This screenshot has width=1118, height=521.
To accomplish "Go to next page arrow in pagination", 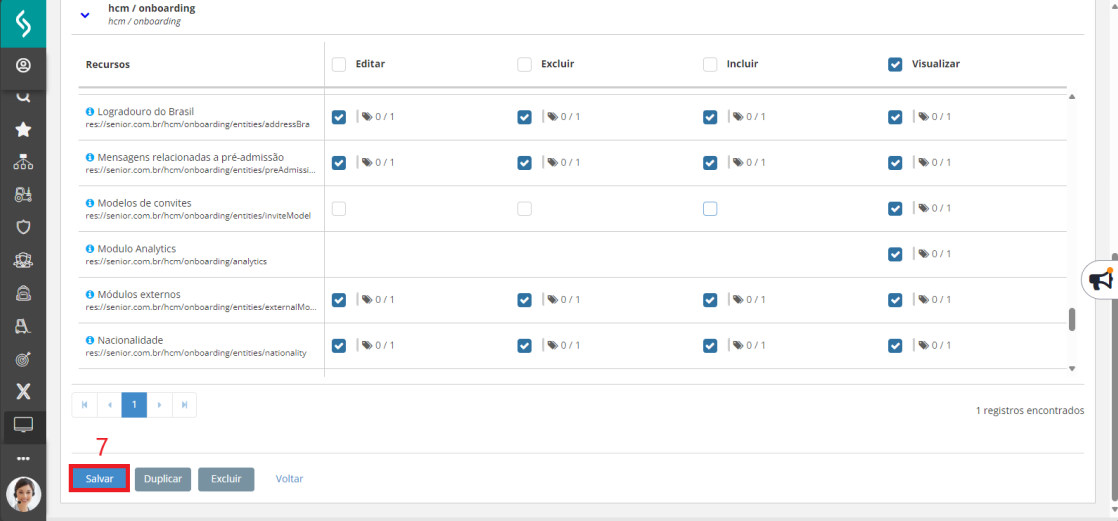I will point(159,405).
